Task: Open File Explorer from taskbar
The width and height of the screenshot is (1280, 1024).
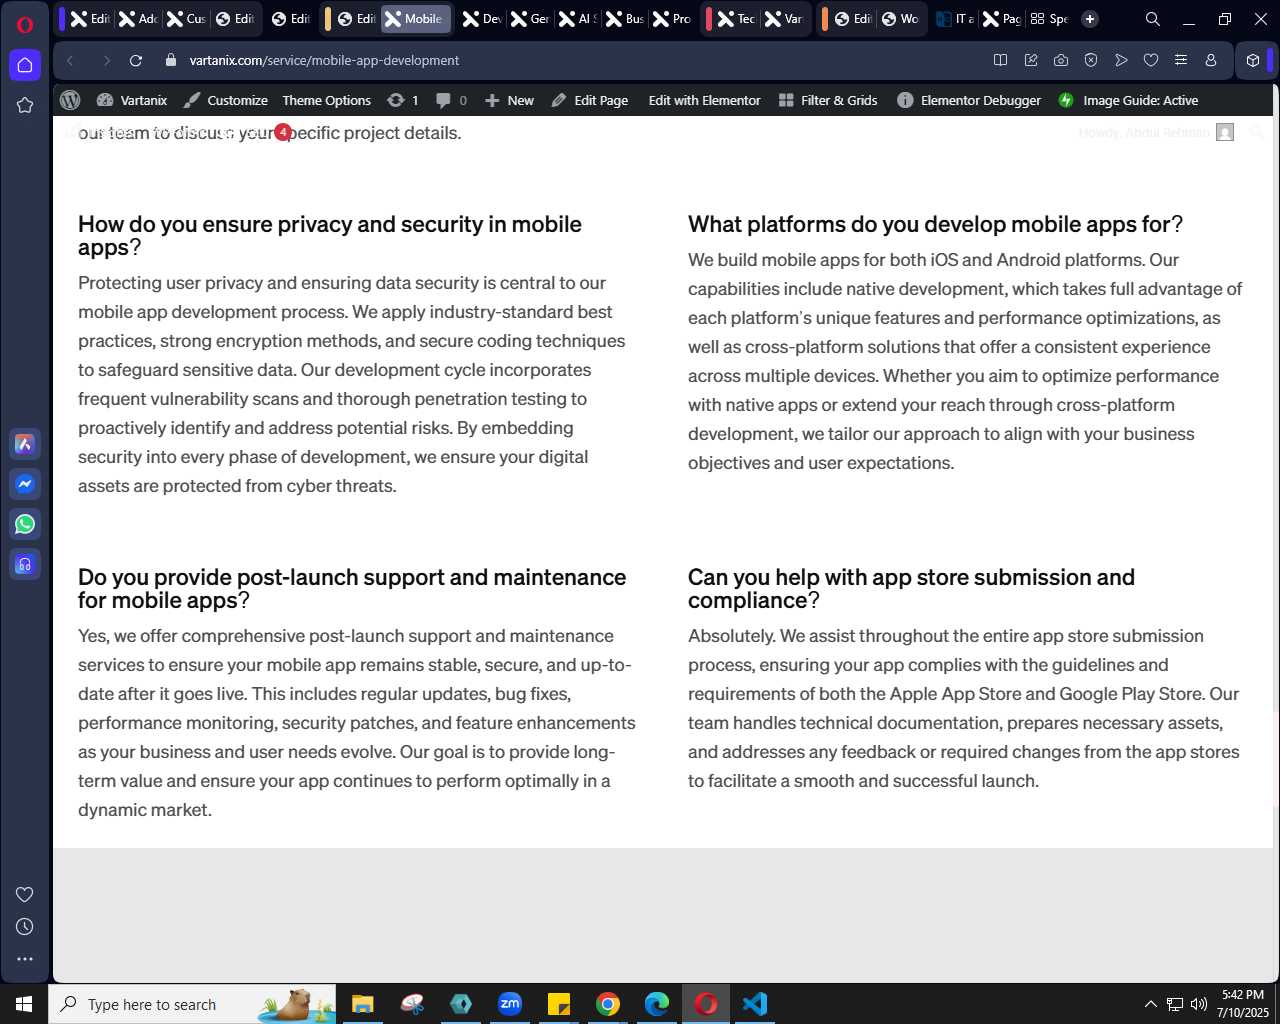Action: click(x=362, y=1004)
